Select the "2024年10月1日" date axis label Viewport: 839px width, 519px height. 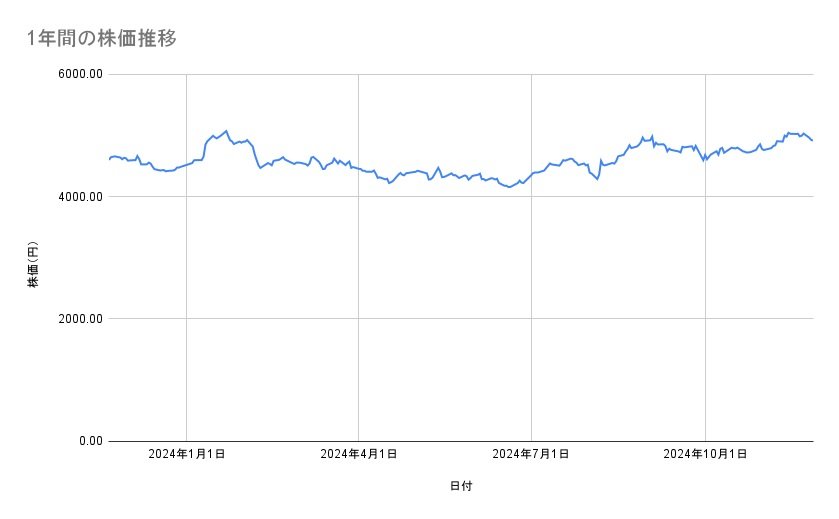click(706, 454)
